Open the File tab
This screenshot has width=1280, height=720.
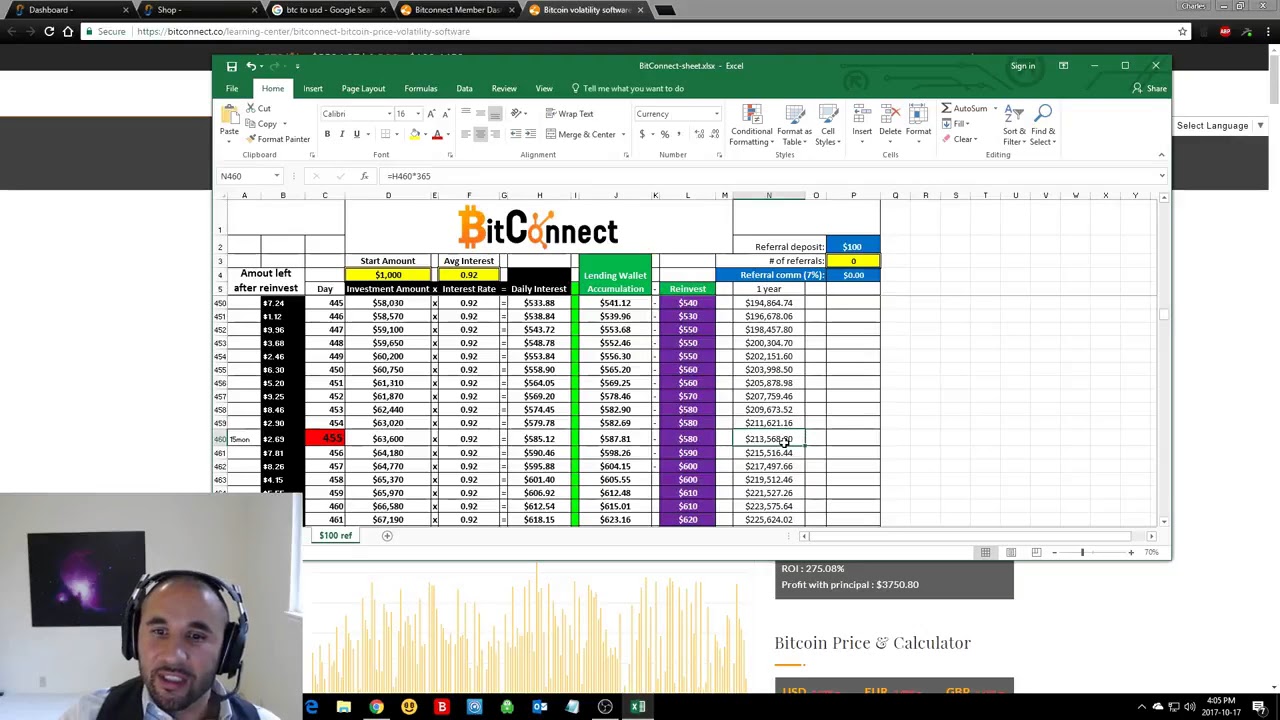tap(232, 88)
